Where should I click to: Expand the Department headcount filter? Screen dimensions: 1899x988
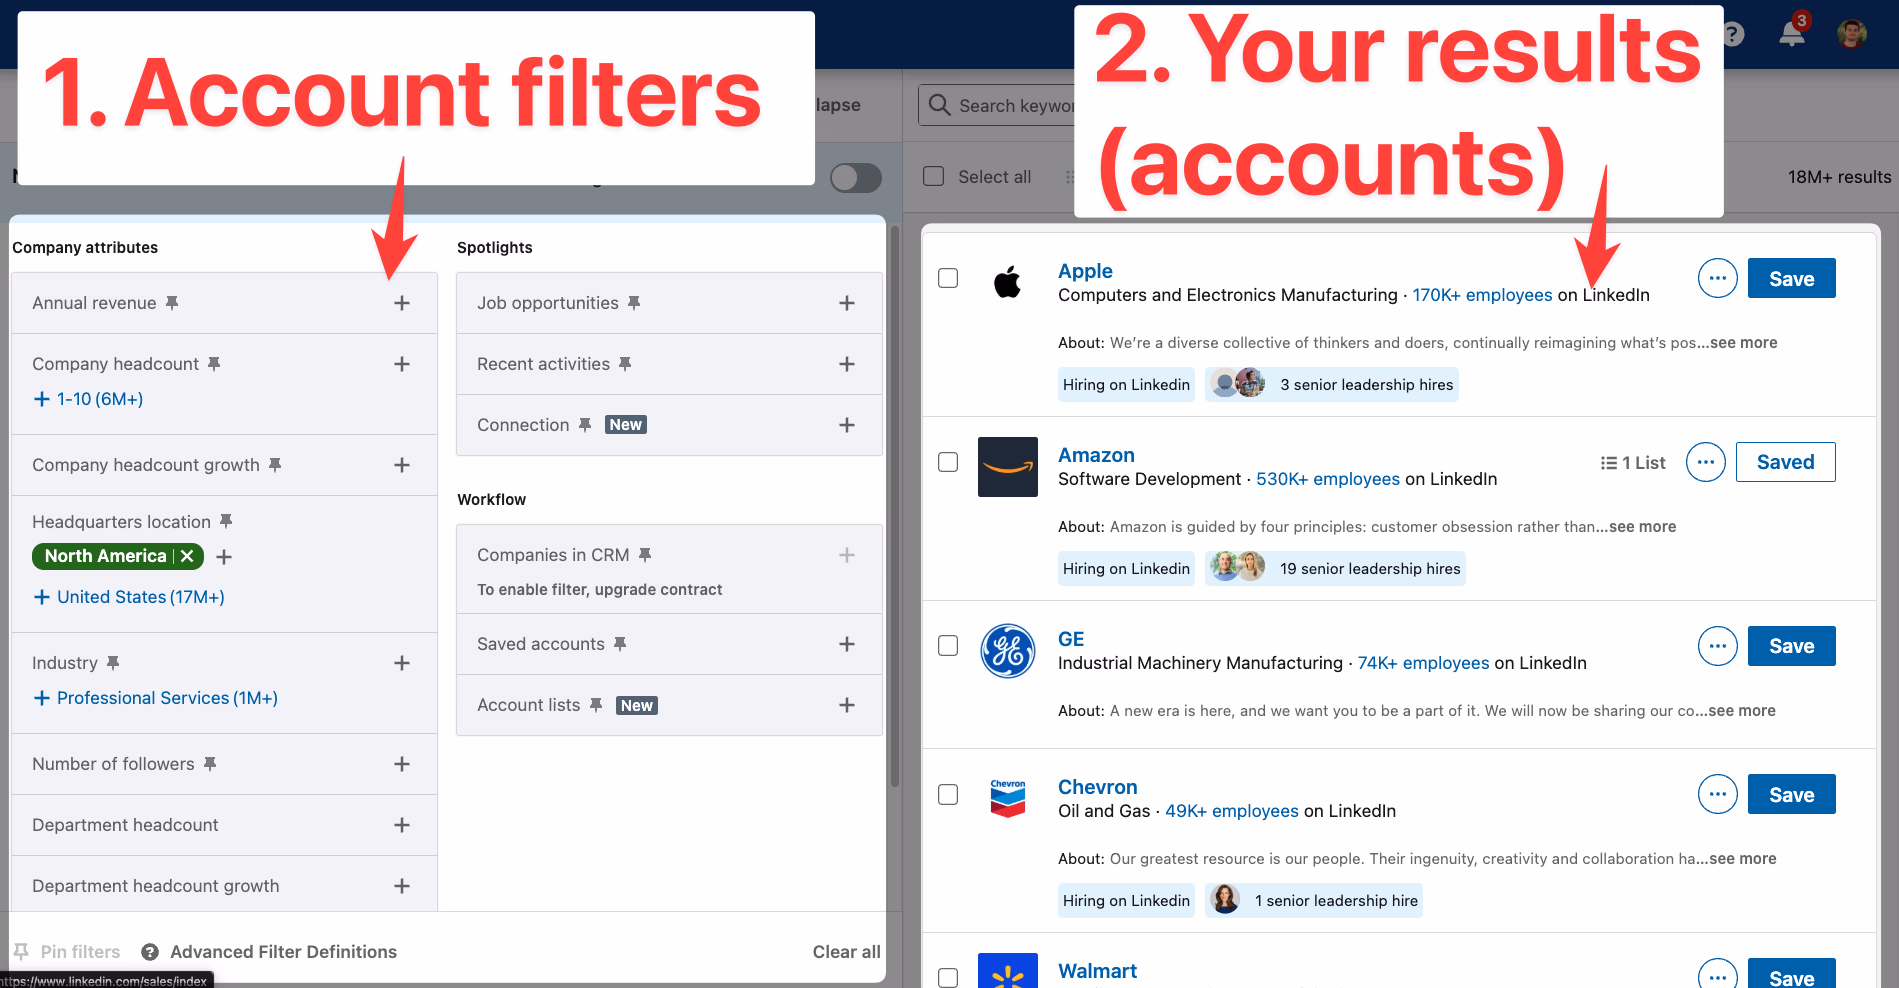pyautogui.click(x=402, y=825)
